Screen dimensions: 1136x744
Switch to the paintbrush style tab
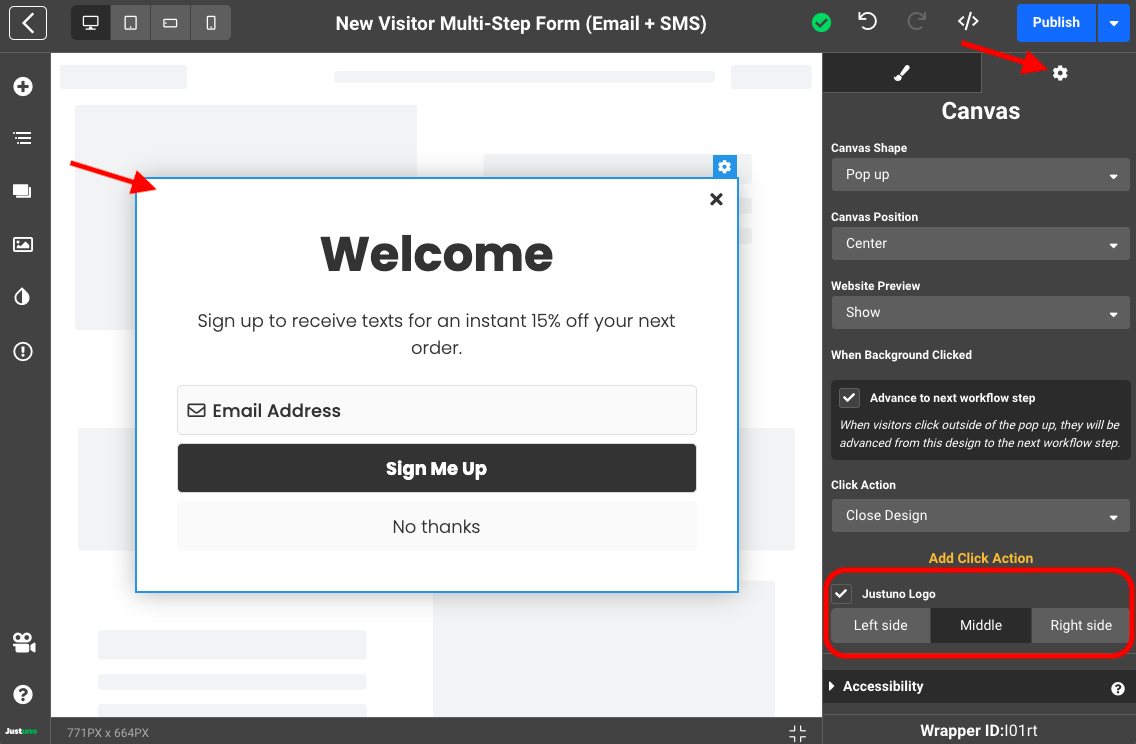(902, 73)
